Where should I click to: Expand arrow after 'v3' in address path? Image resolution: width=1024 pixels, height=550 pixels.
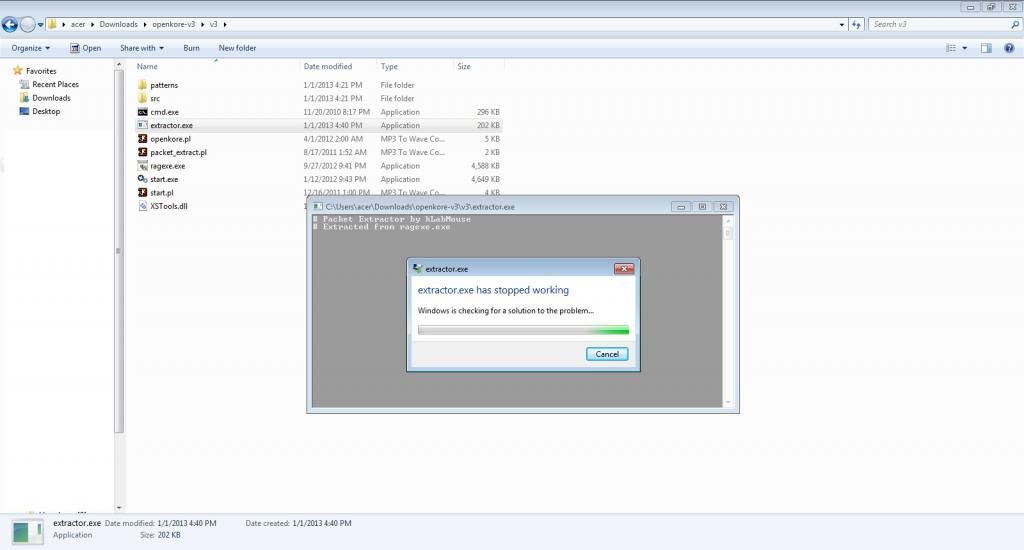225,24
